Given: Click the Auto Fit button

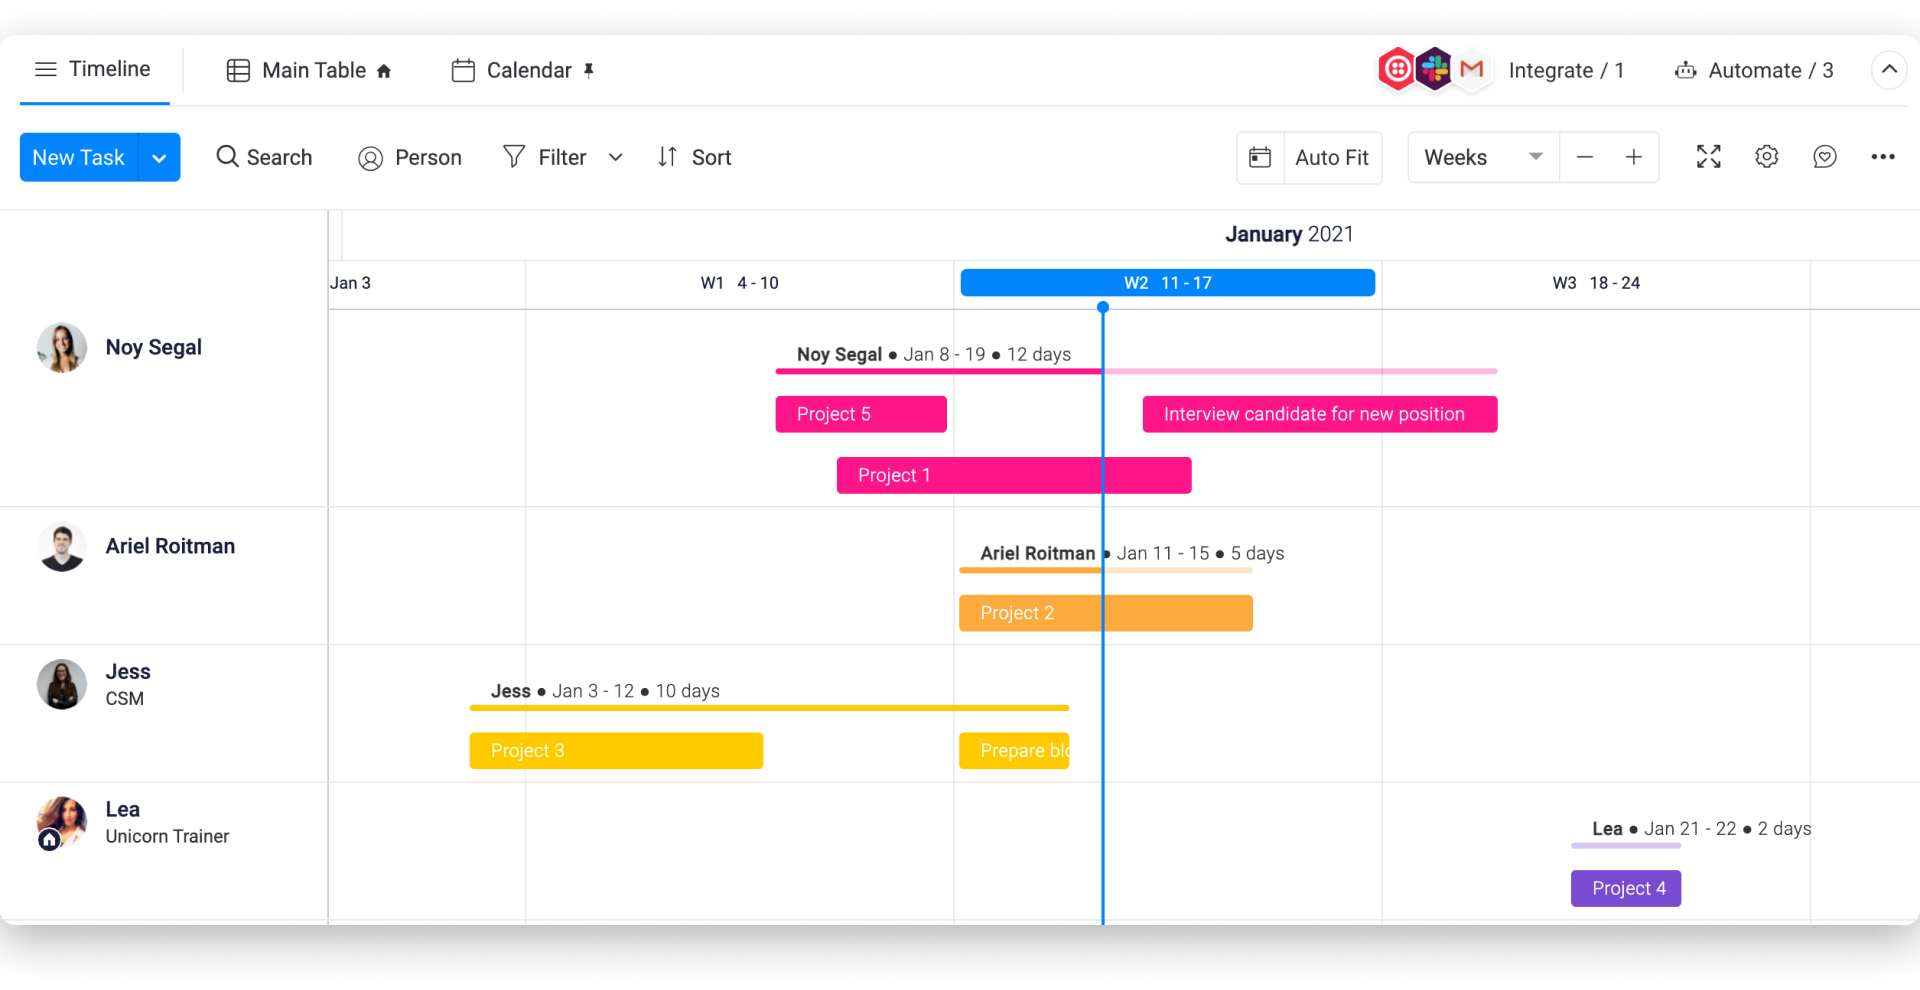Looking at the screenshot, I should tap(1332, 157).
